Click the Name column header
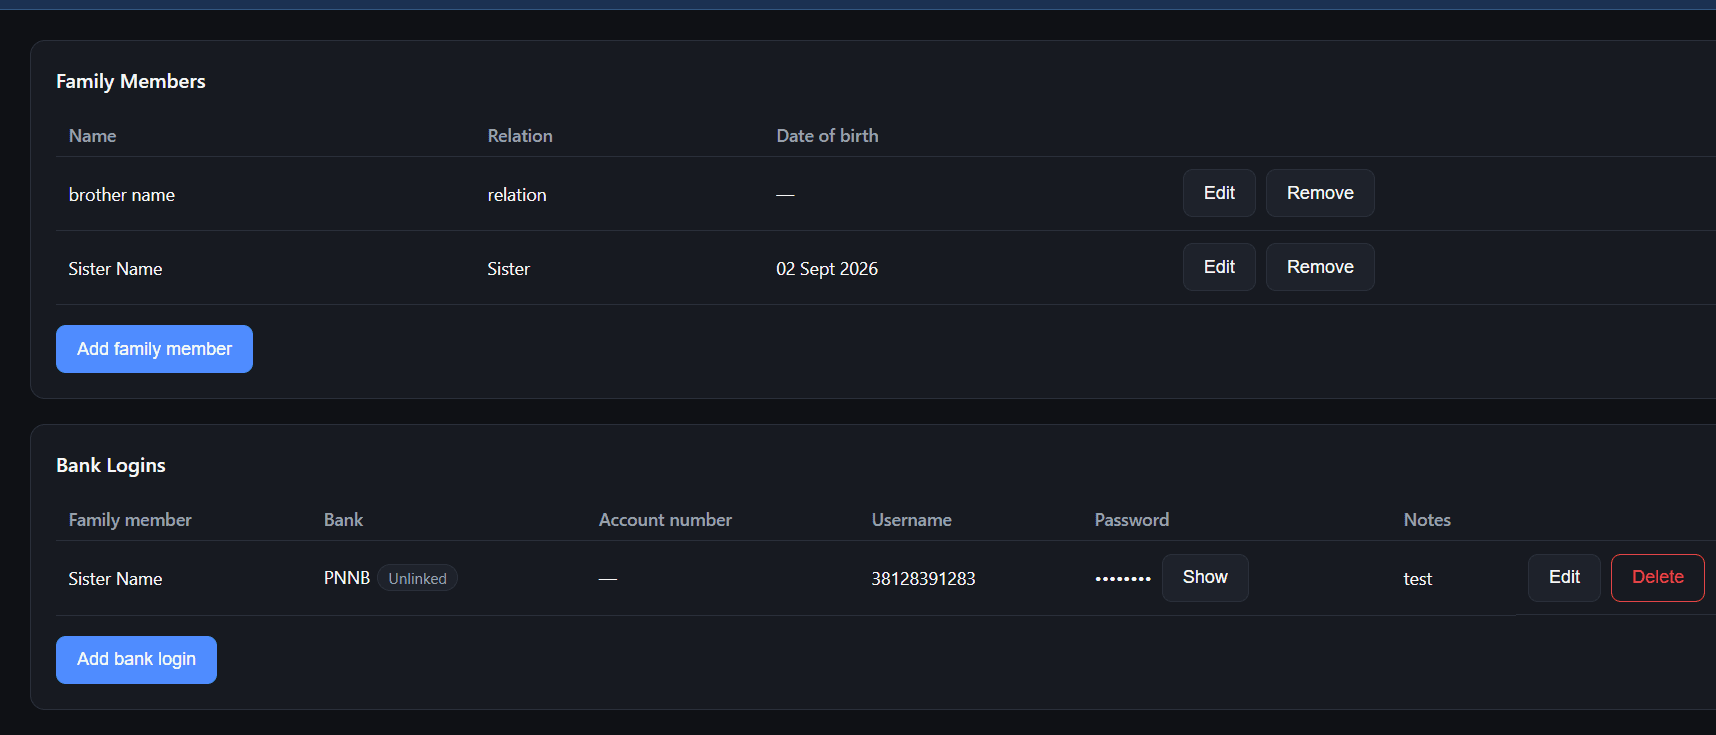 (x=92, y=136)
